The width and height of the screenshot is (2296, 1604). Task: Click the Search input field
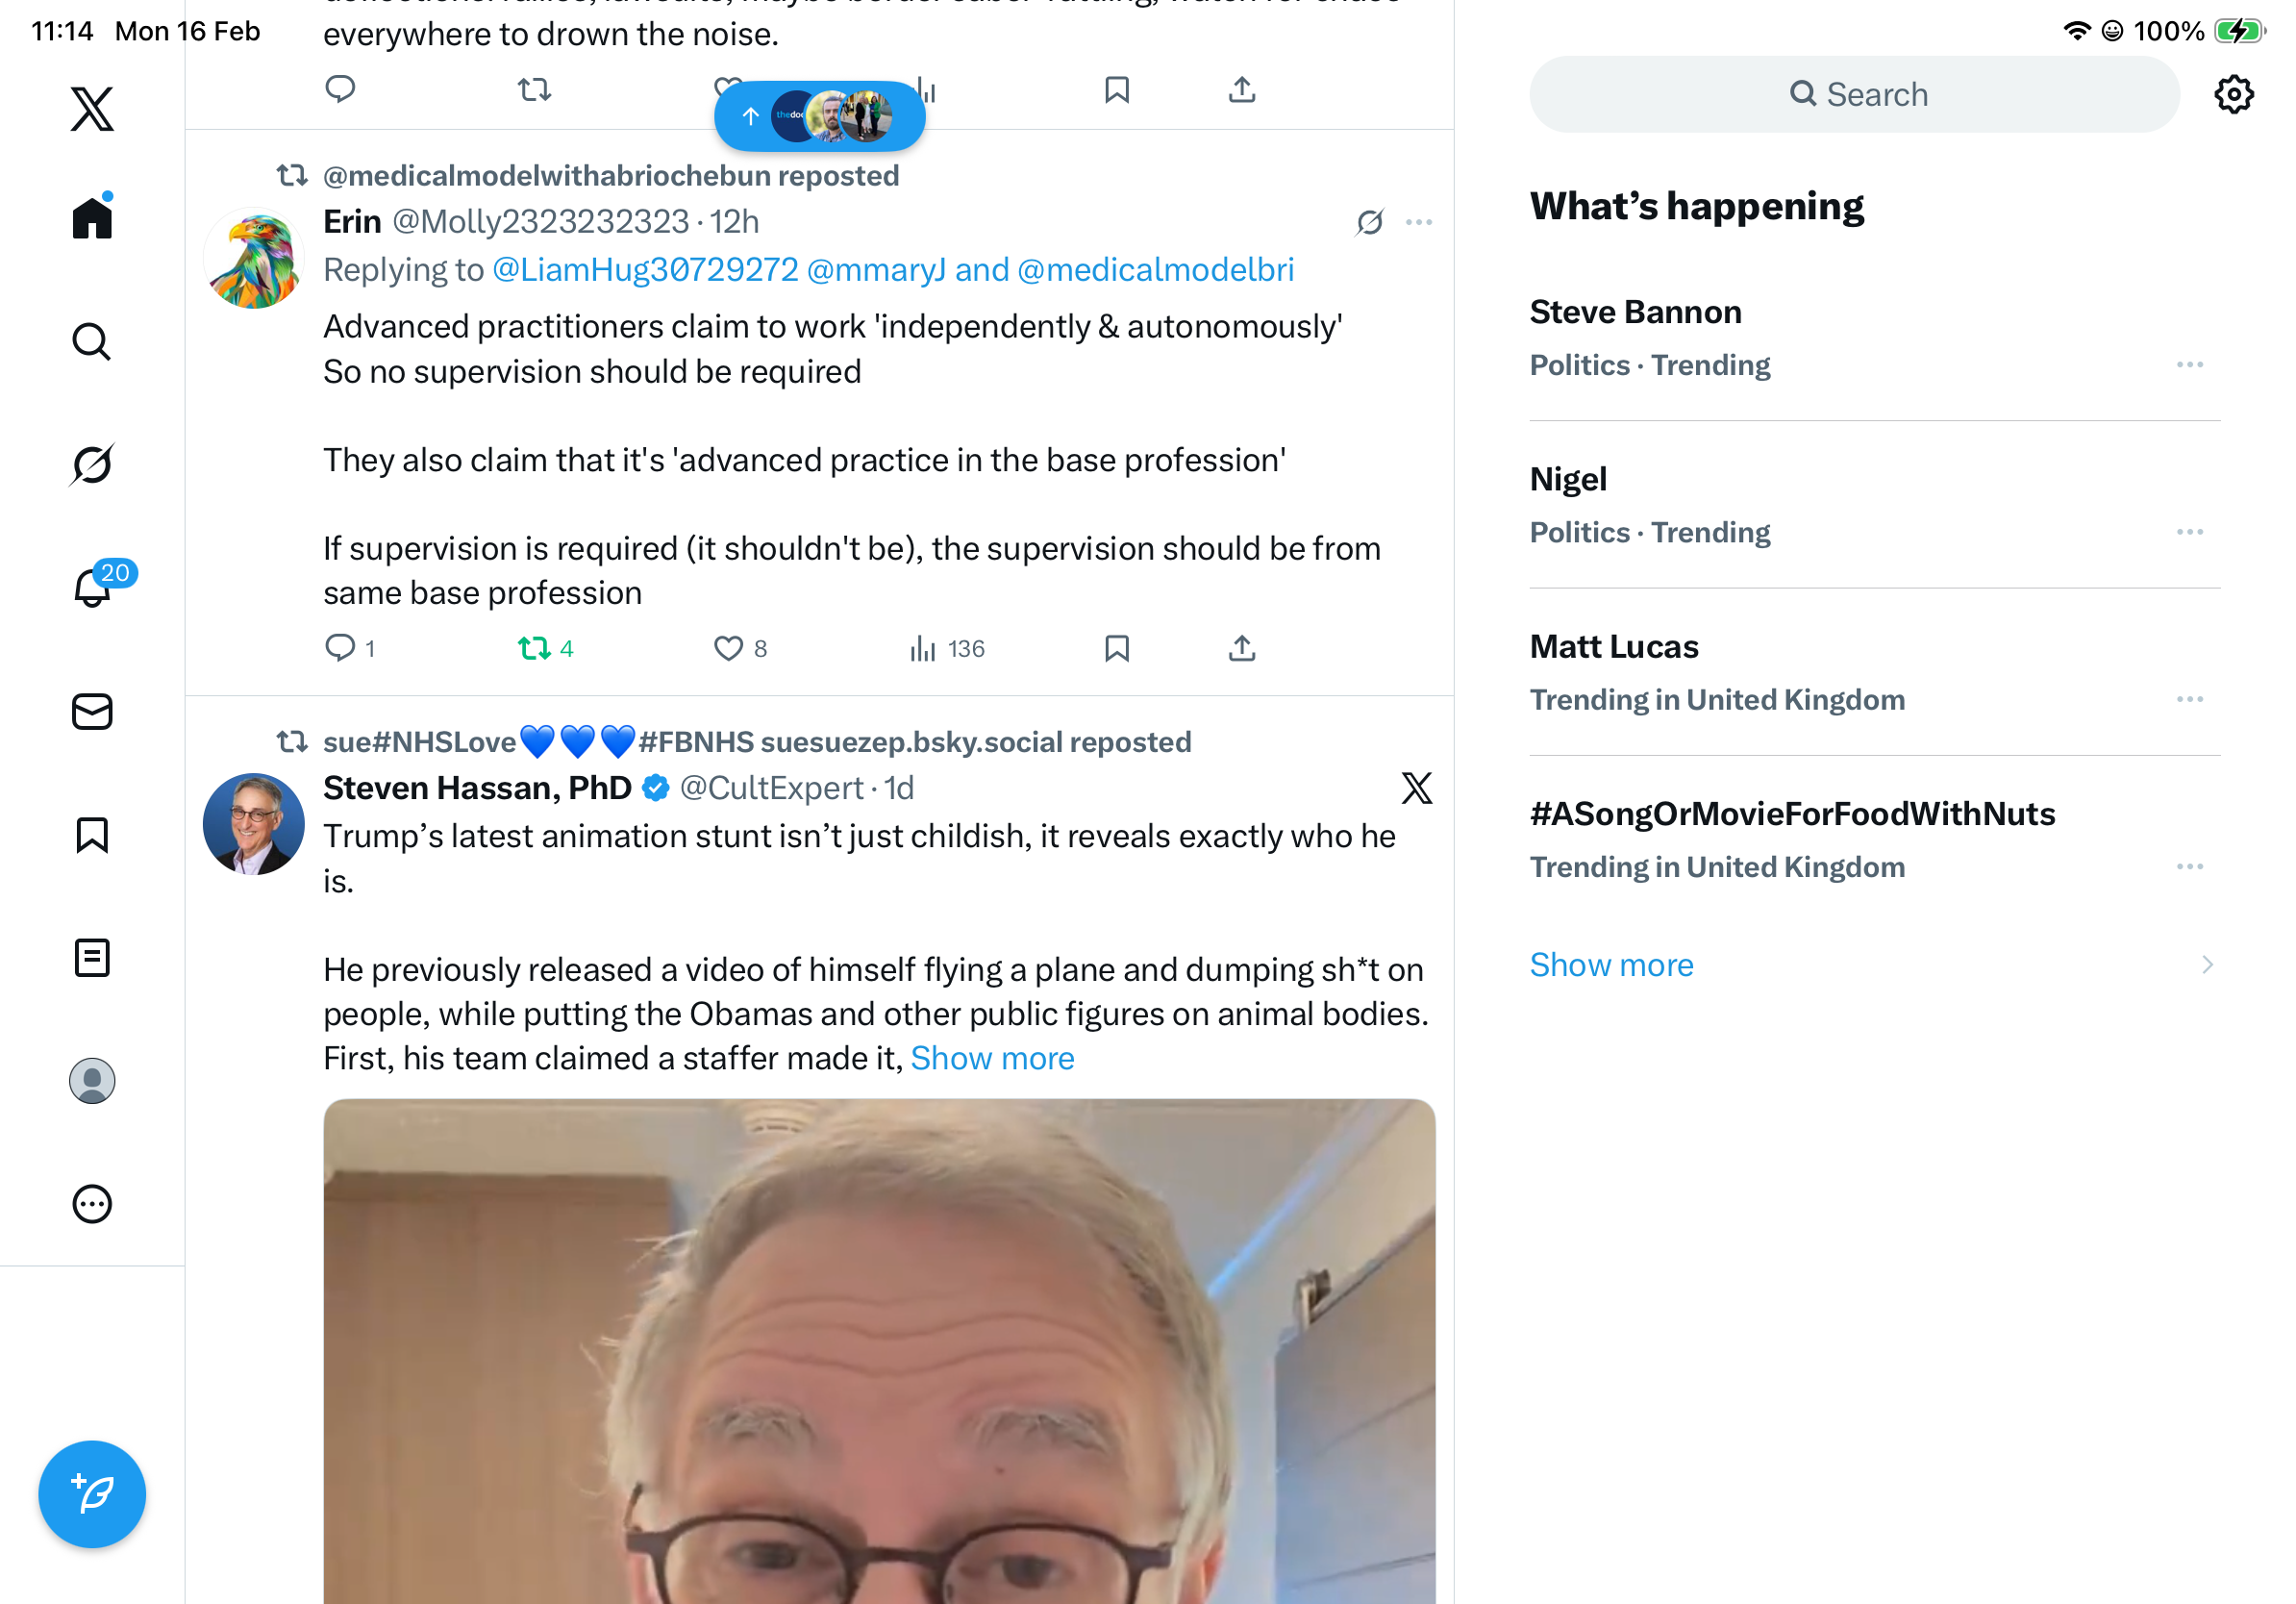tap(1853, 94)
